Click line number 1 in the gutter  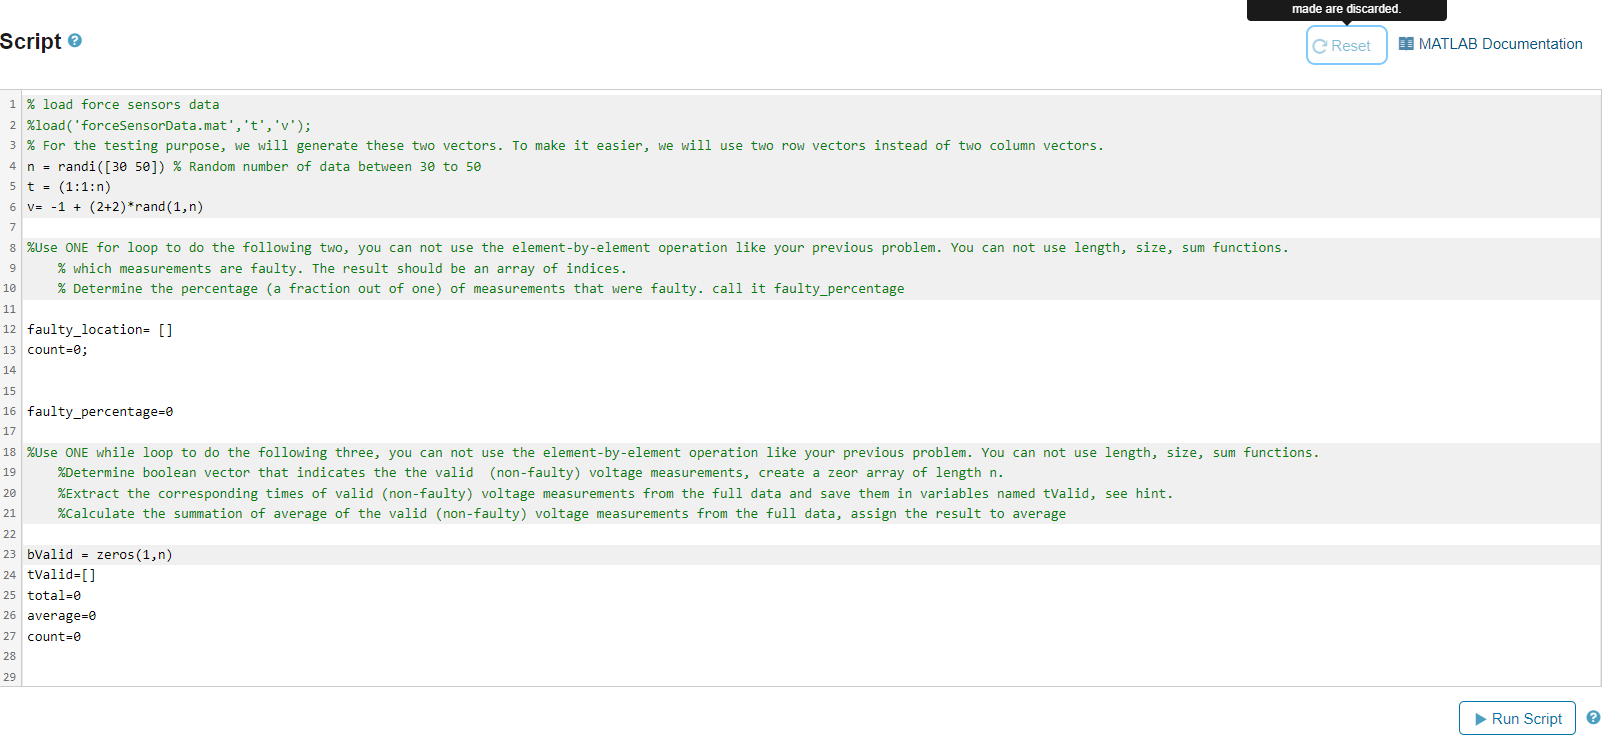click(11, 104)
